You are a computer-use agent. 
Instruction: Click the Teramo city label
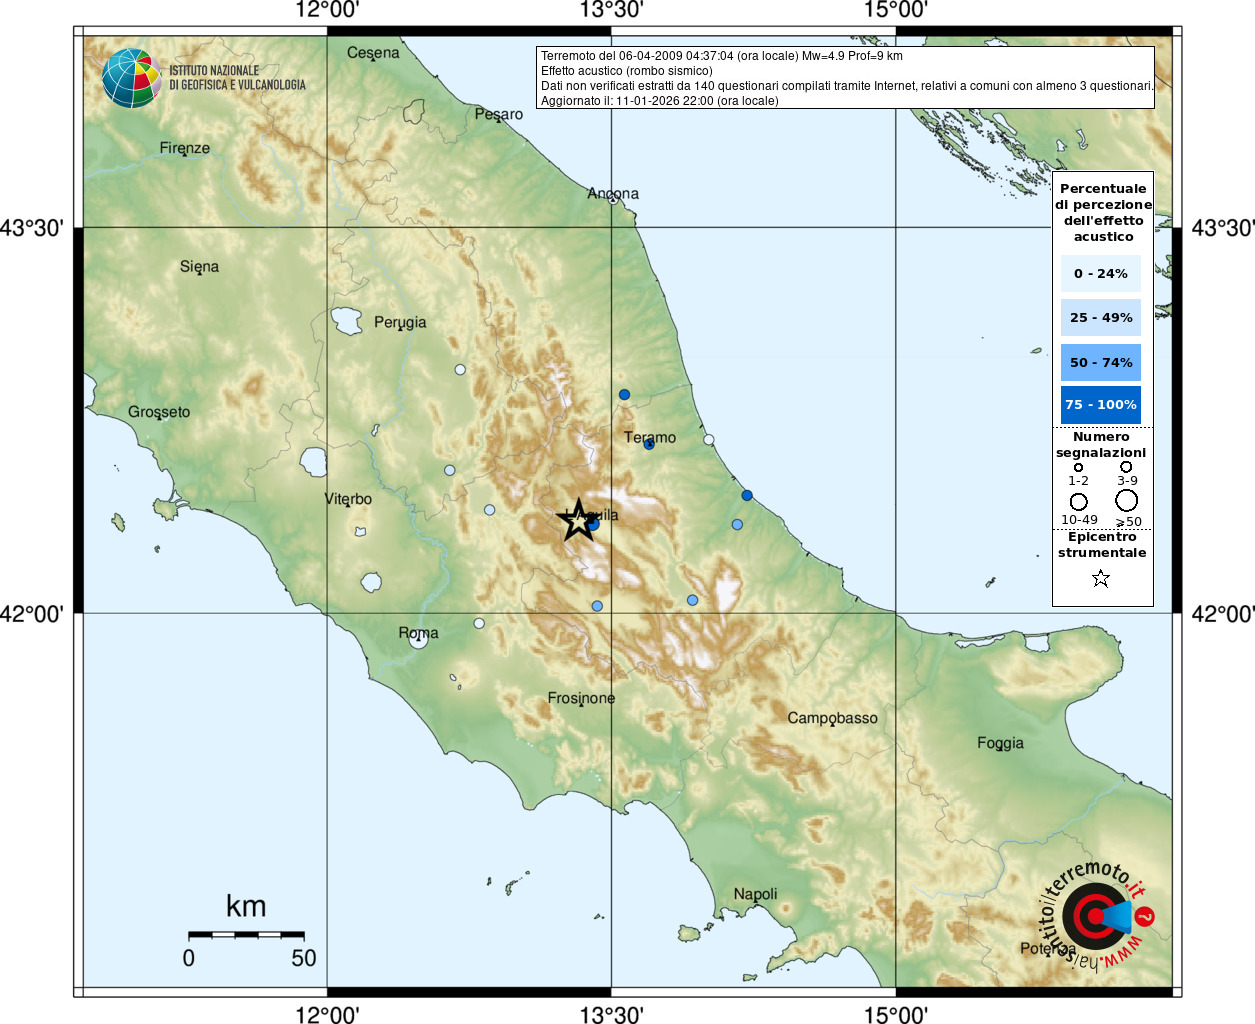coord(650,438)
